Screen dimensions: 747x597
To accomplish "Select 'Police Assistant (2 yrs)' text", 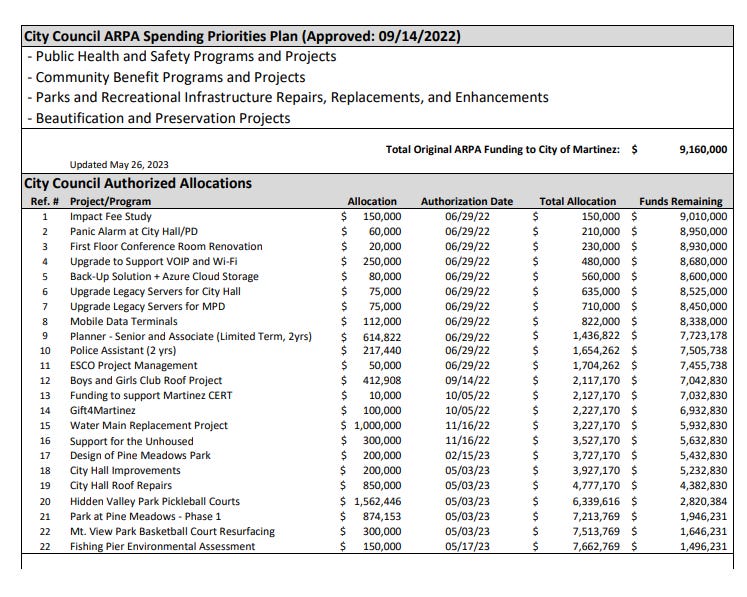I will [x=123, y=351].
